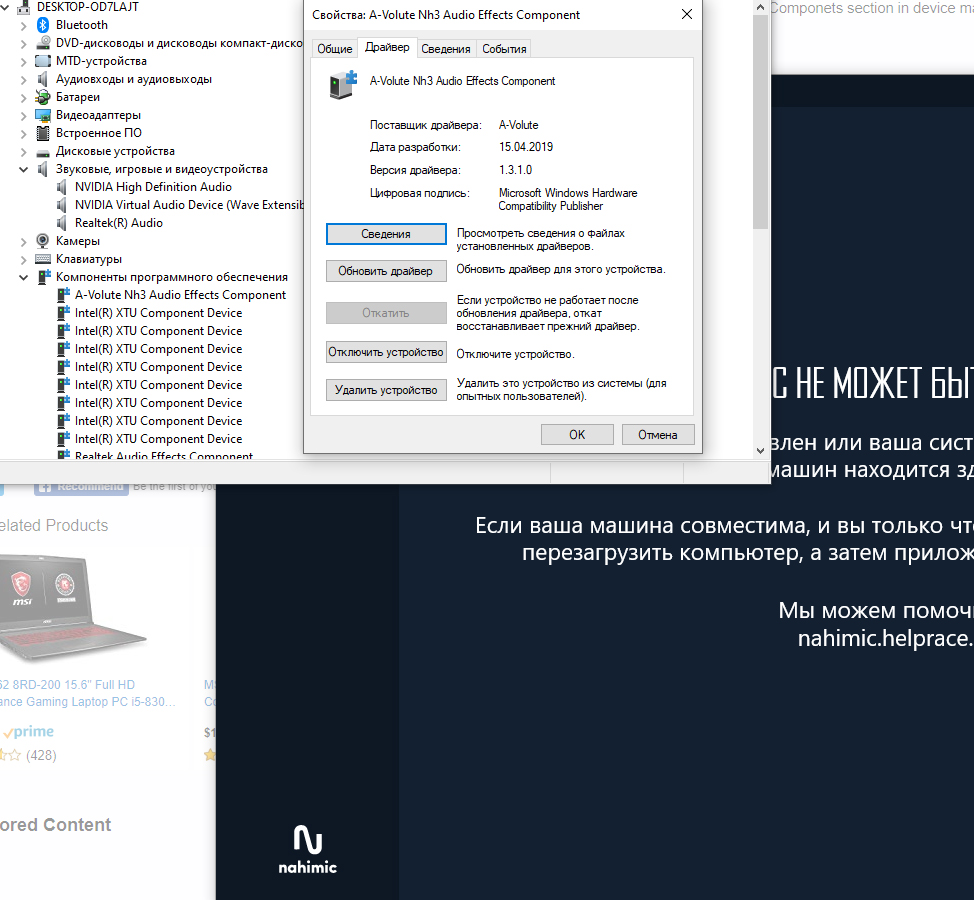Click the Компоненты программного обеспечения icon
974x900 pixels.
click(44, 277)
